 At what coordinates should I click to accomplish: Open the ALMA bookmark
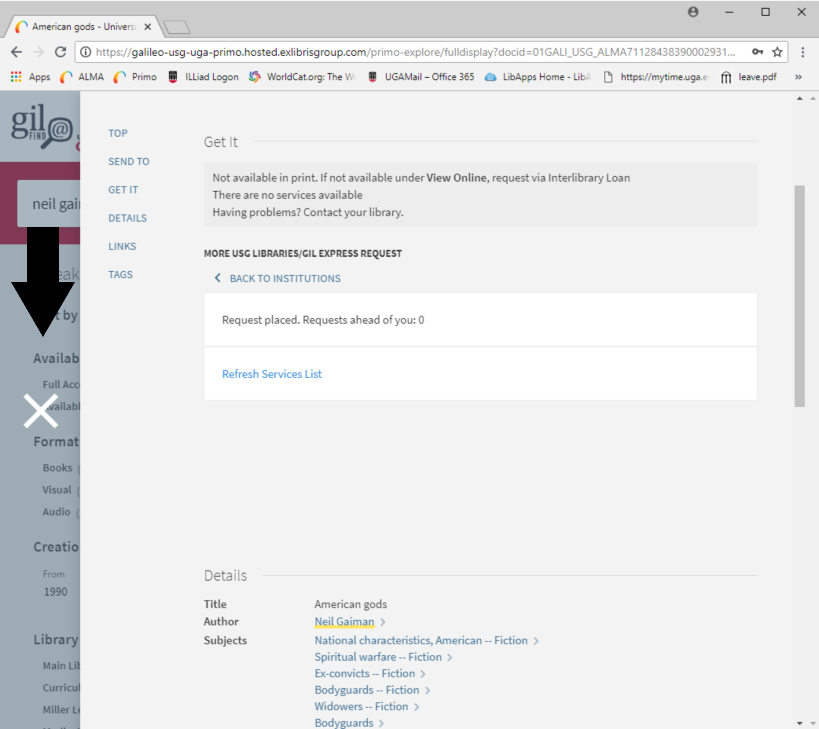point(82,77)
